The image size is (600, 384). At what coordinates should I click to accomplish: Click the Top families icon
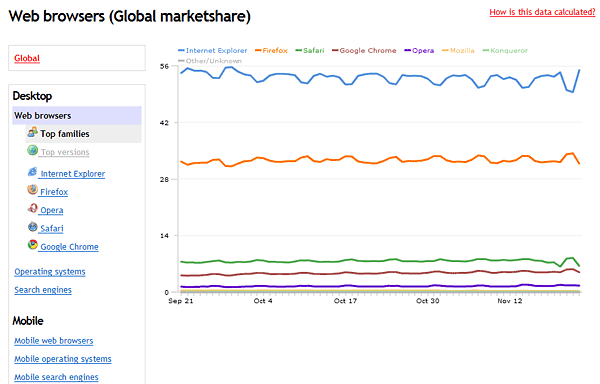pos(33,132)
